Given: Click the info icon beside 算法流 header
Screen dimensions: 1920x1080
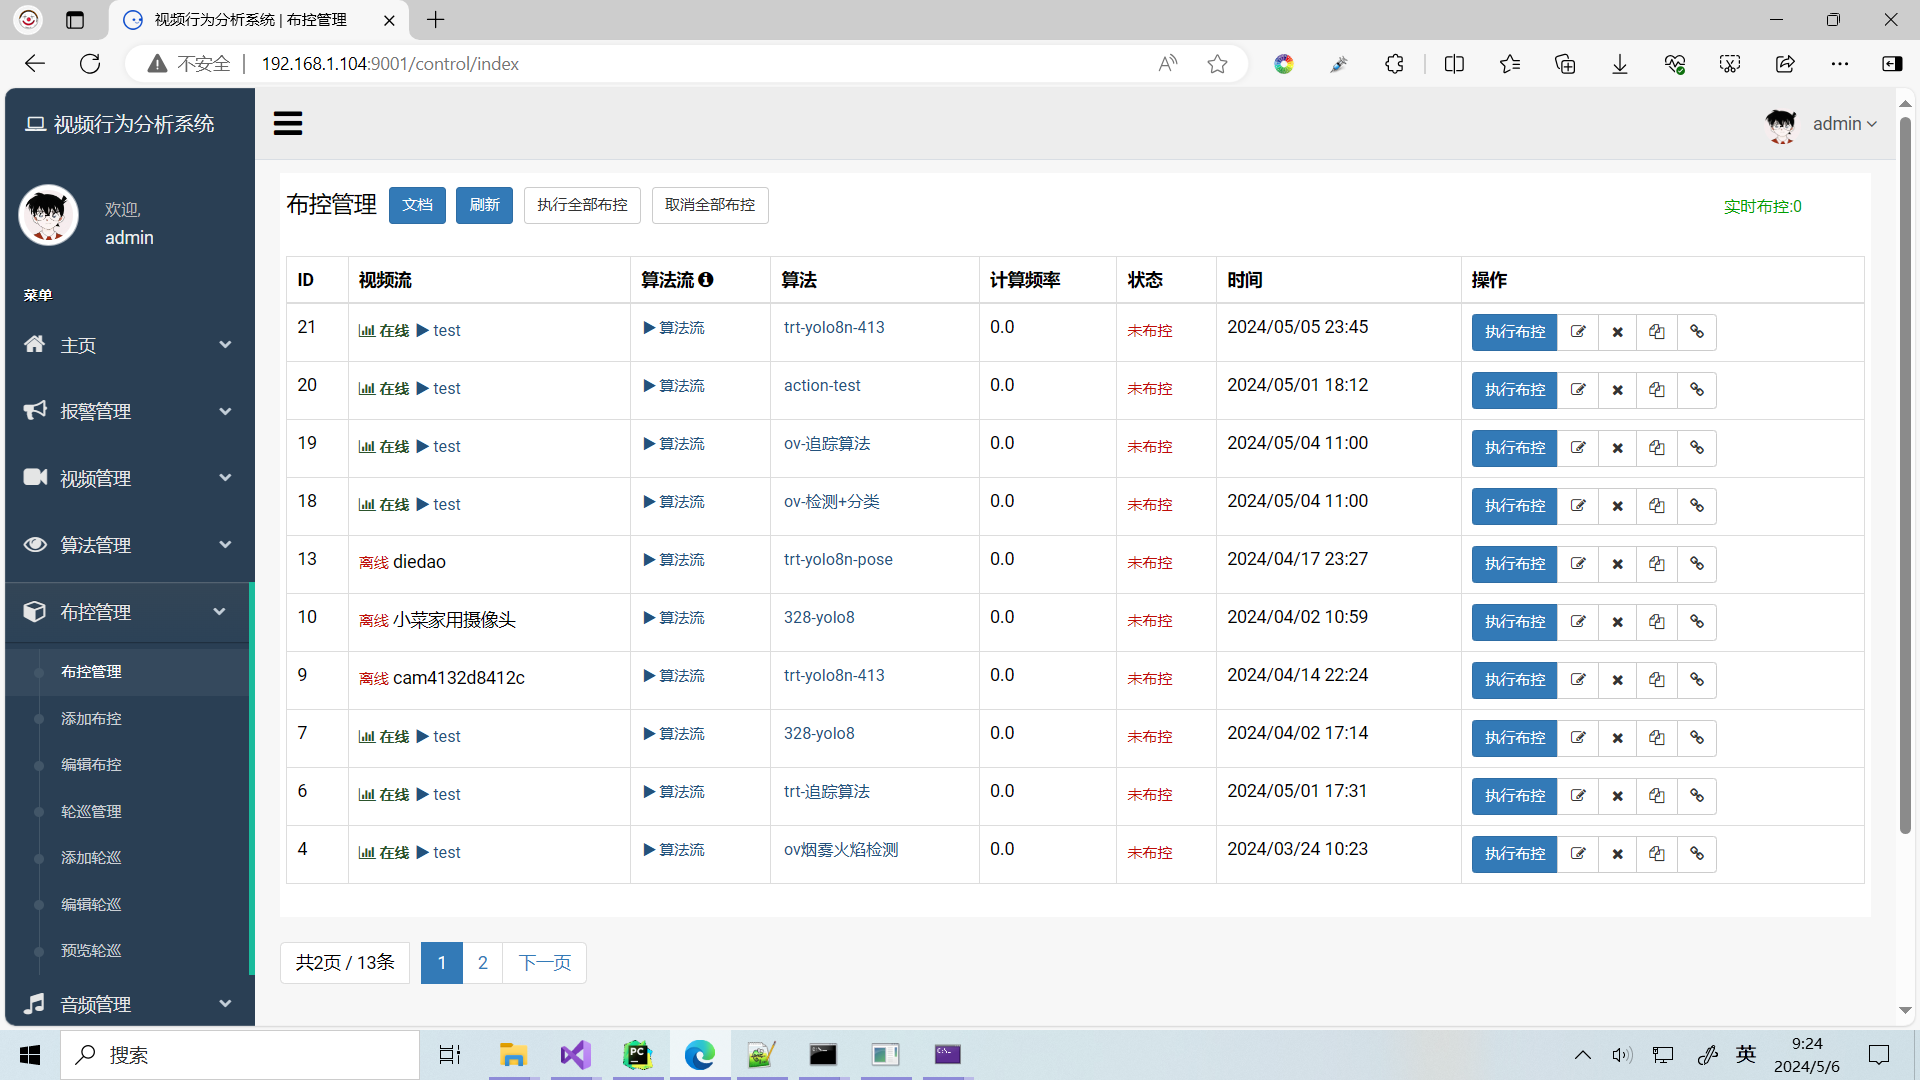Looking at the screenshot, I should coord(706,280).
